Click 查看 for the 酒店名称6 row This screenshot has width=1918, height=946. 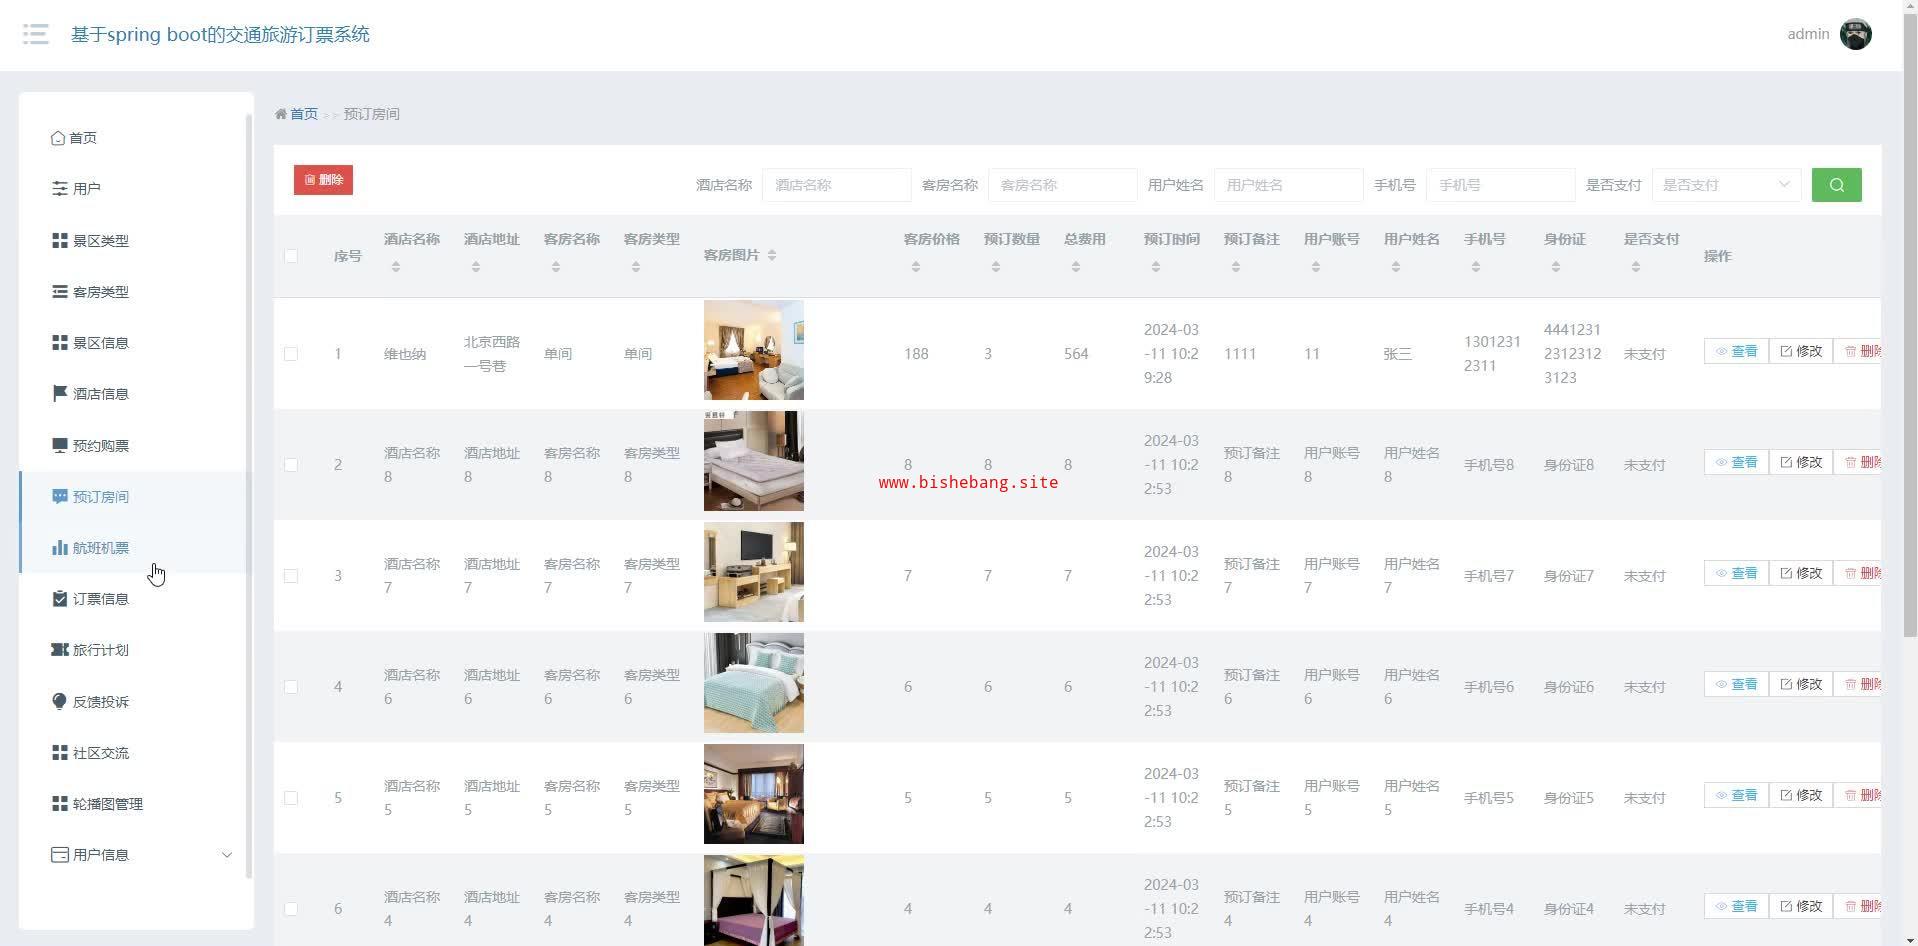tap(1736, 684)
